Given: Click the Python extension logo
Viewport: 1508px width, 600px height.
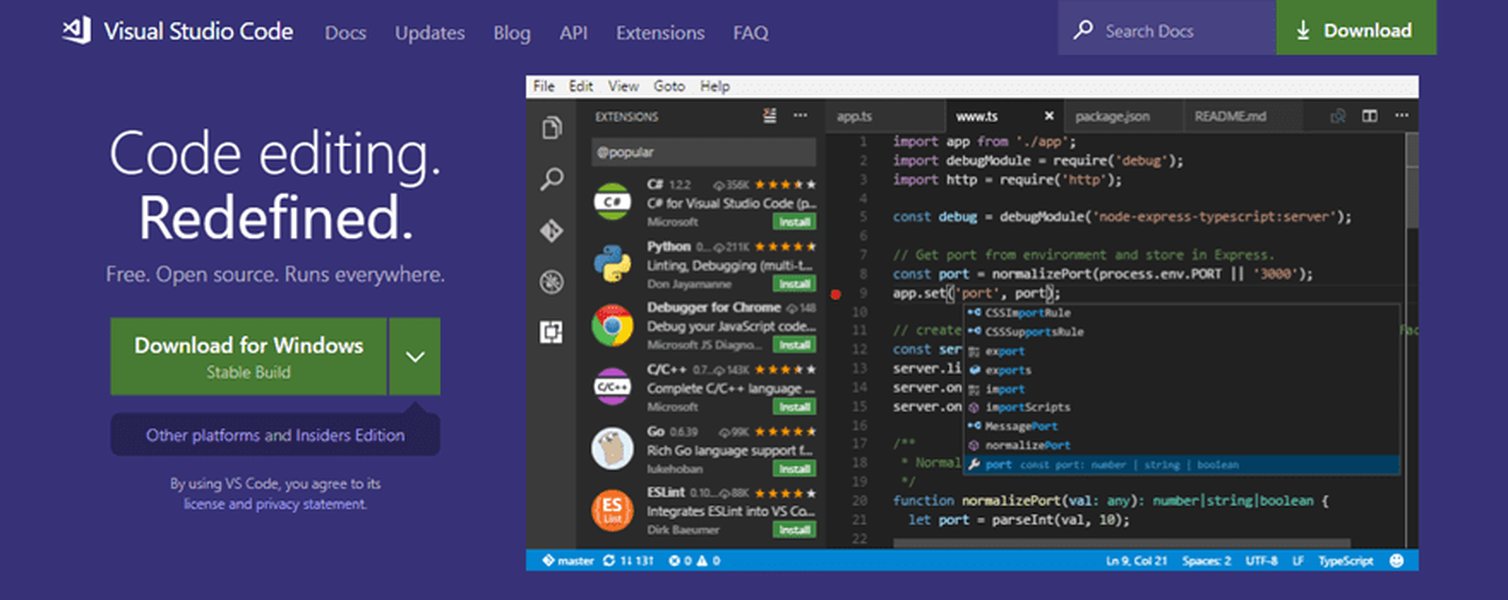Looking at the screenshot, I should tap(612, 263).
